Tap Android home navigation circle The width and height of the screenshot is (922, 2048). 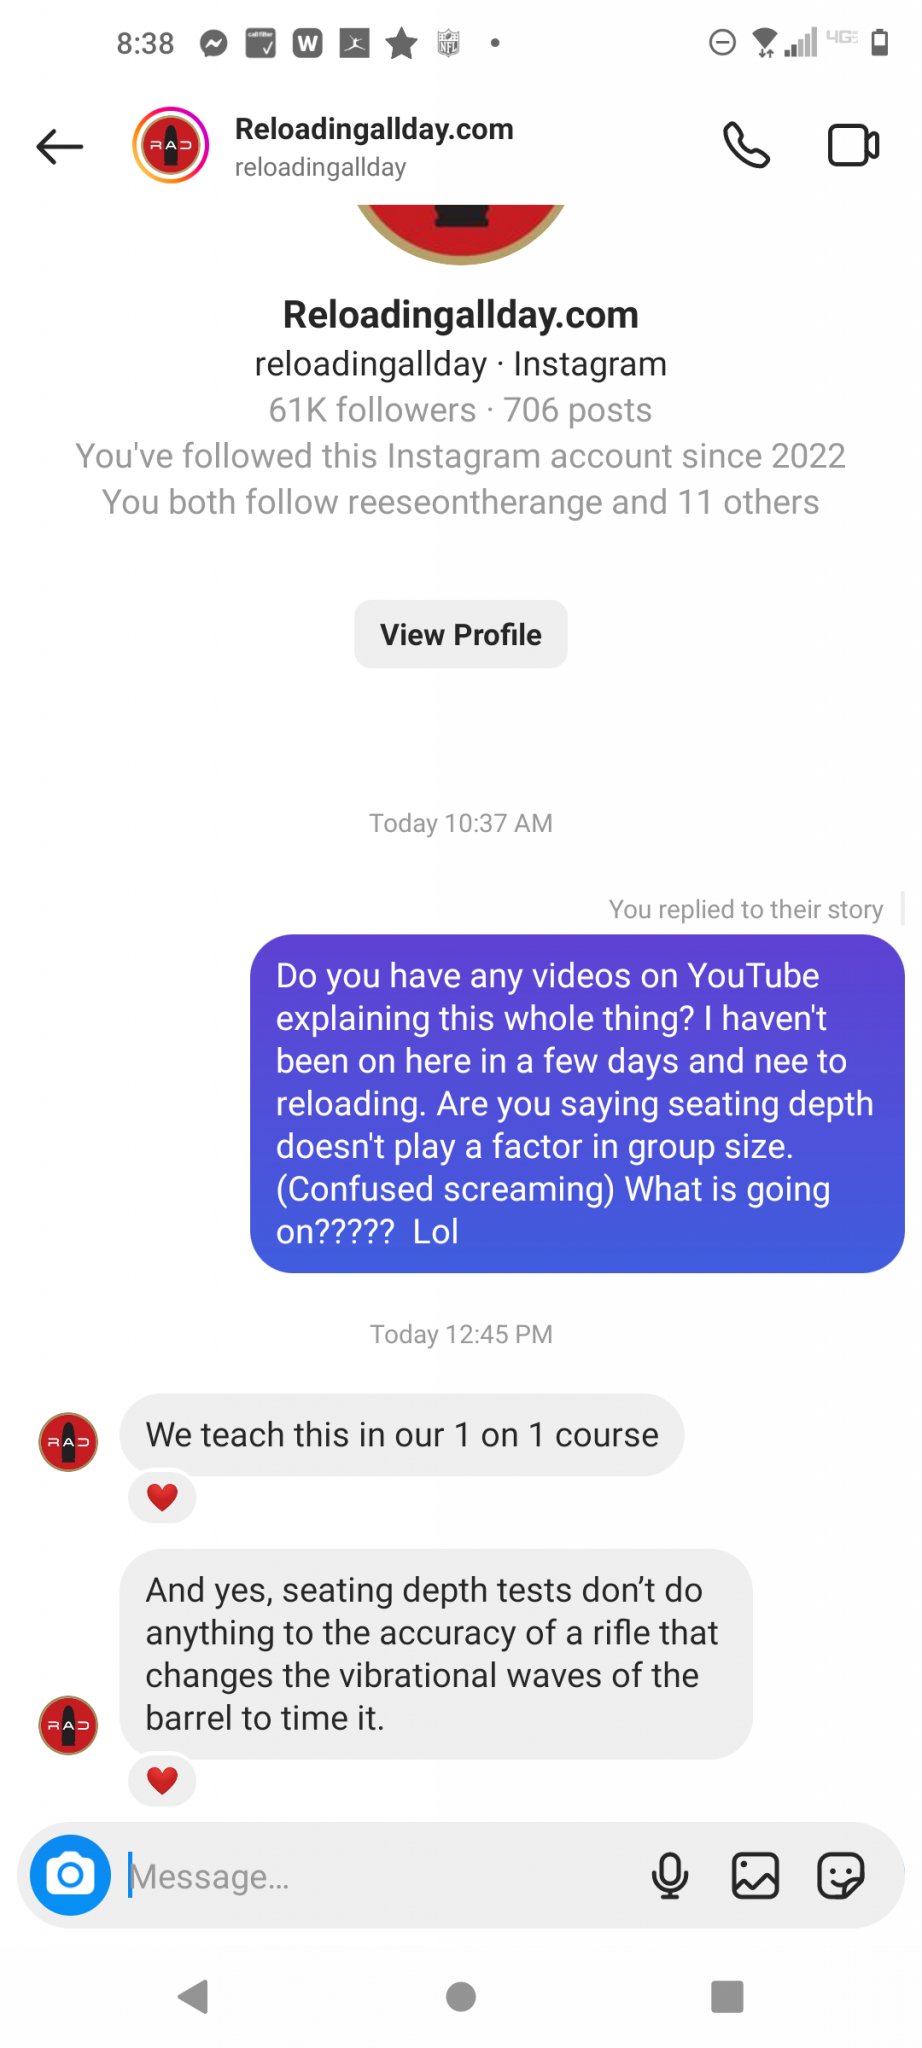pyautogui.click(x=461, y=1997)
